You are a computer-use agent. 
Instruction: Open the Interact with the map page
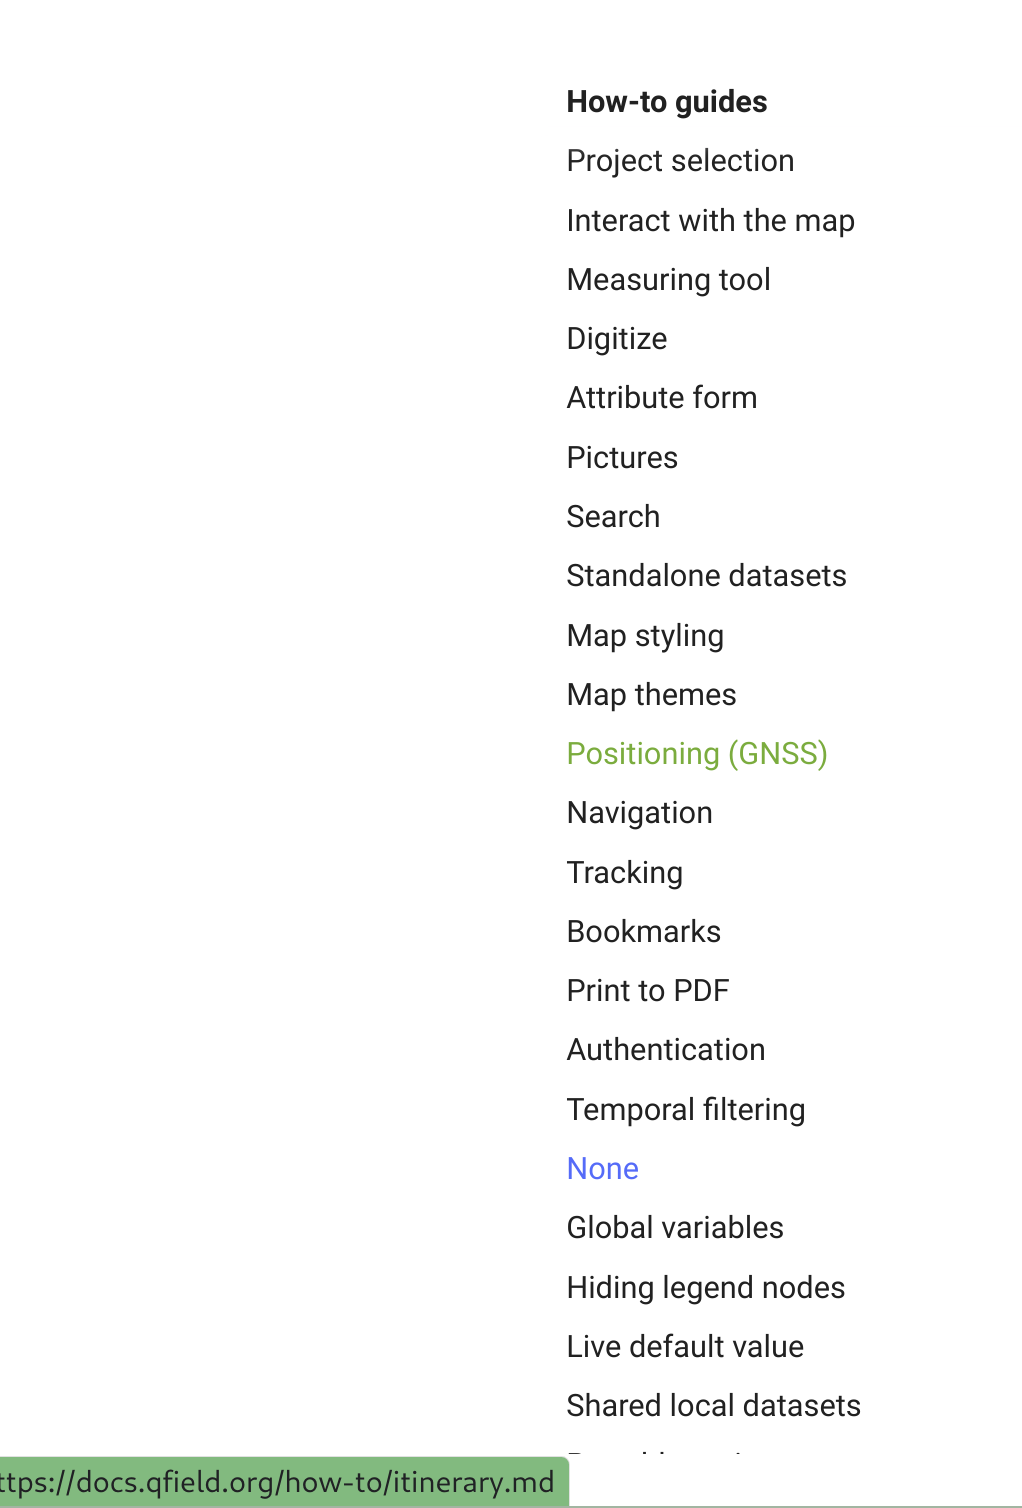pos(711,220)
